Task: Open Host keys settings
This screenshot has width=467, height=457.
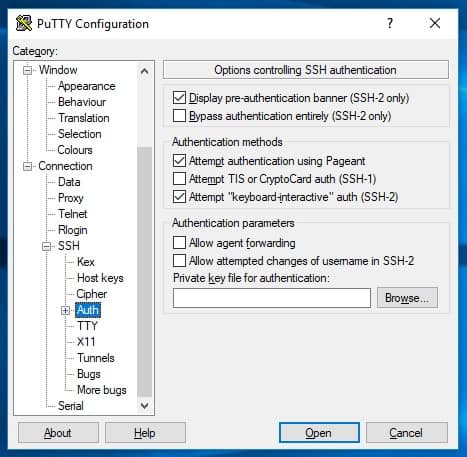Action: (100, 278)
